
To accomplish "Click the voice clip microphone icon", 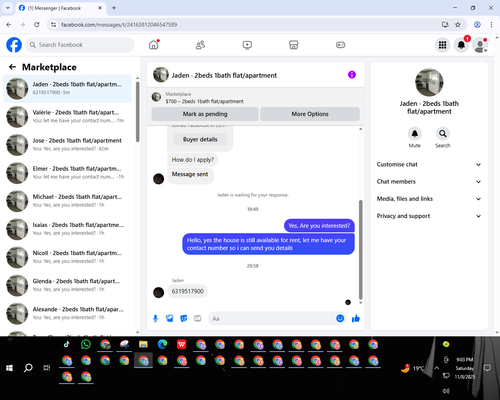I will (155, 319).
